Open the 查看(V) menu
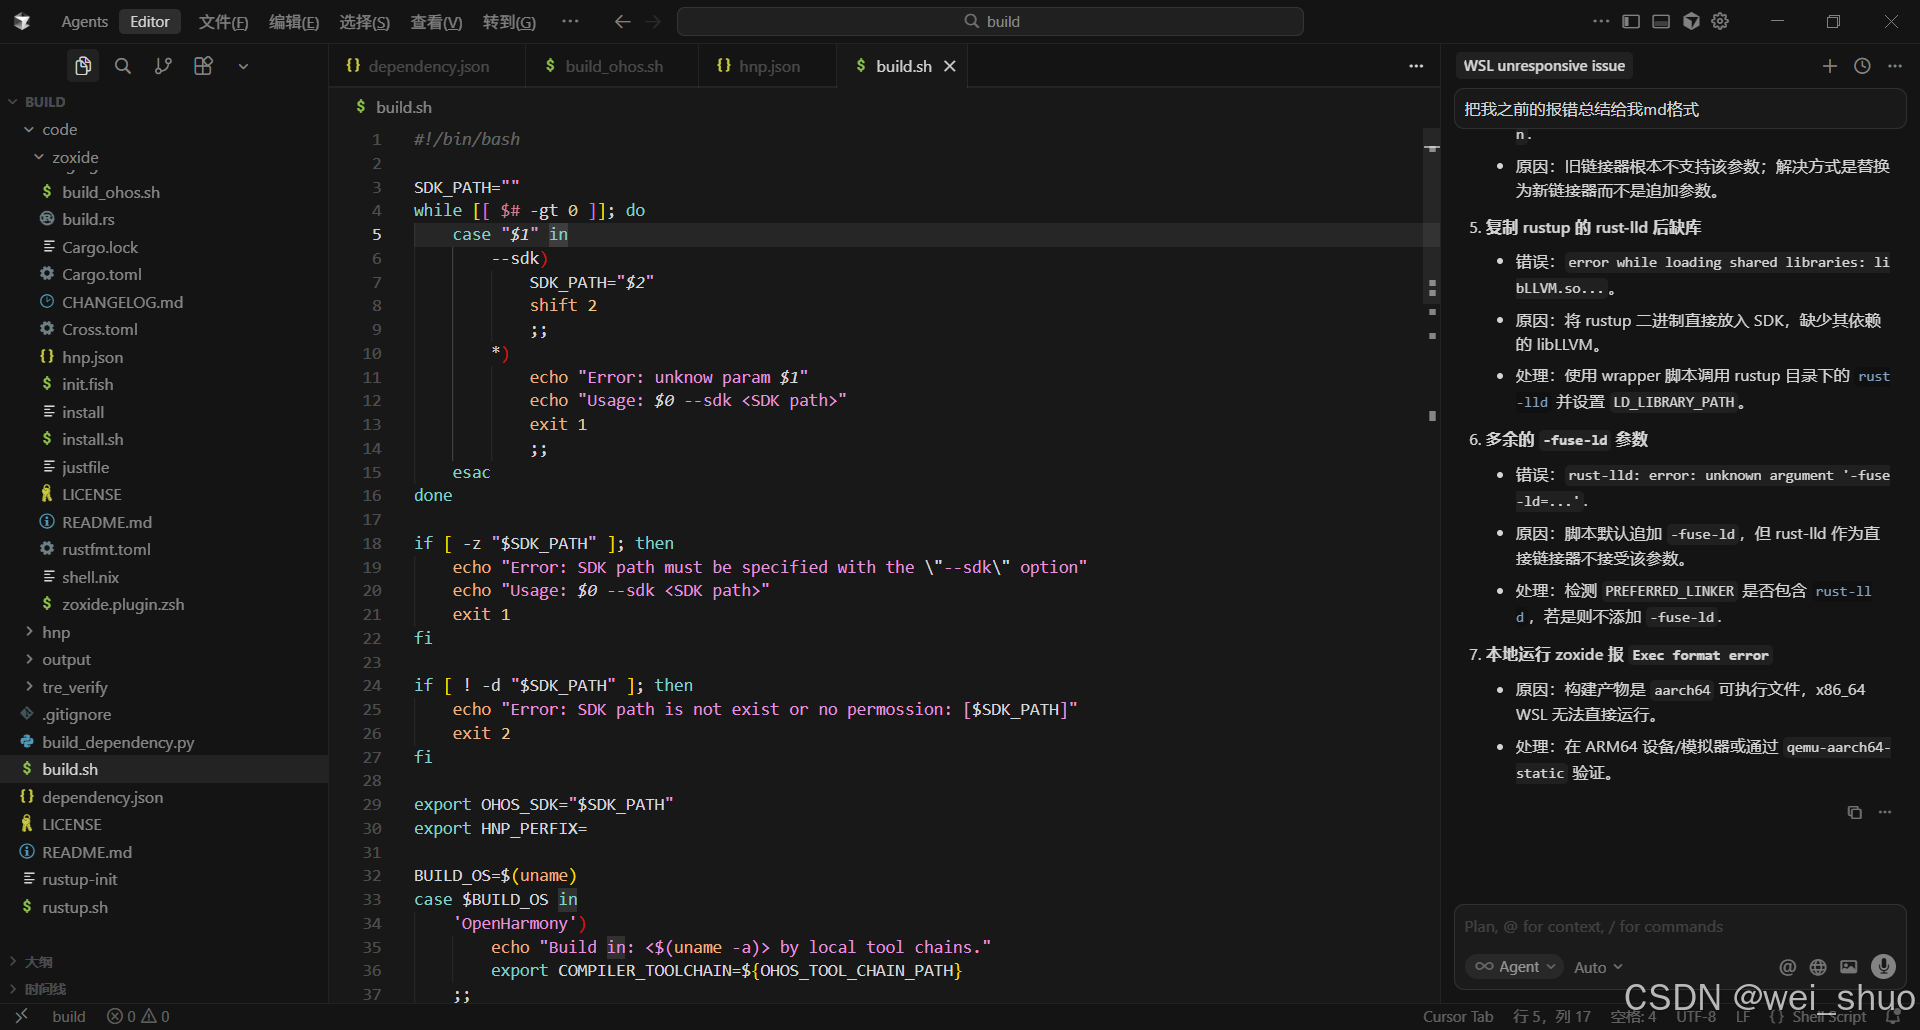The width and height of the screenshot is (1920, 1030). point(436,21)
